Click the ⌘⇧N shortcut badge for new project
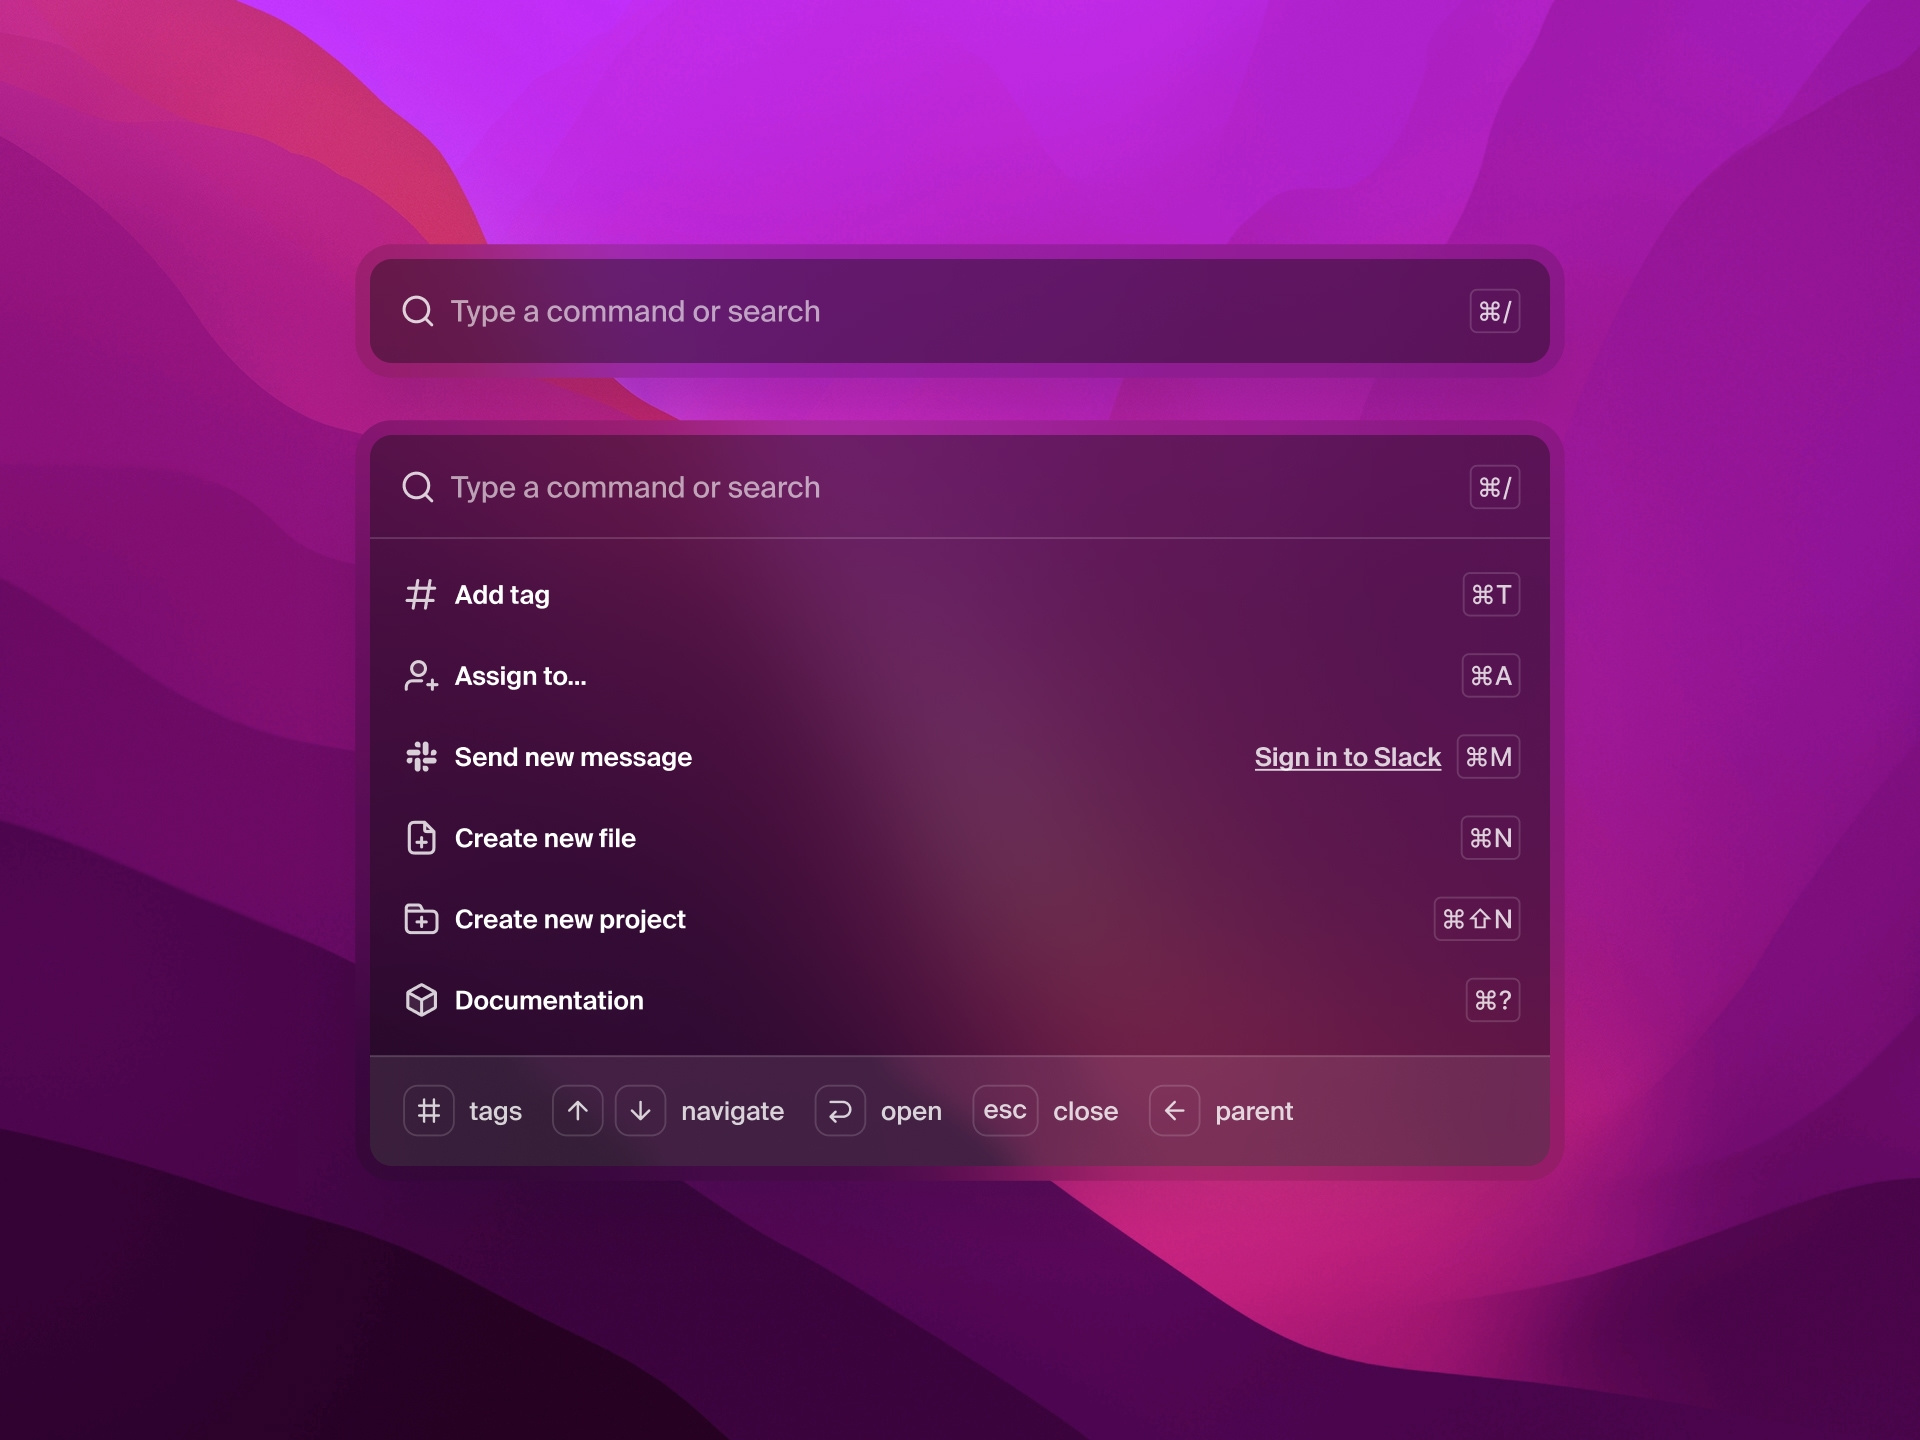The image size is (1920, 1440). click(x=1477, y=919)
